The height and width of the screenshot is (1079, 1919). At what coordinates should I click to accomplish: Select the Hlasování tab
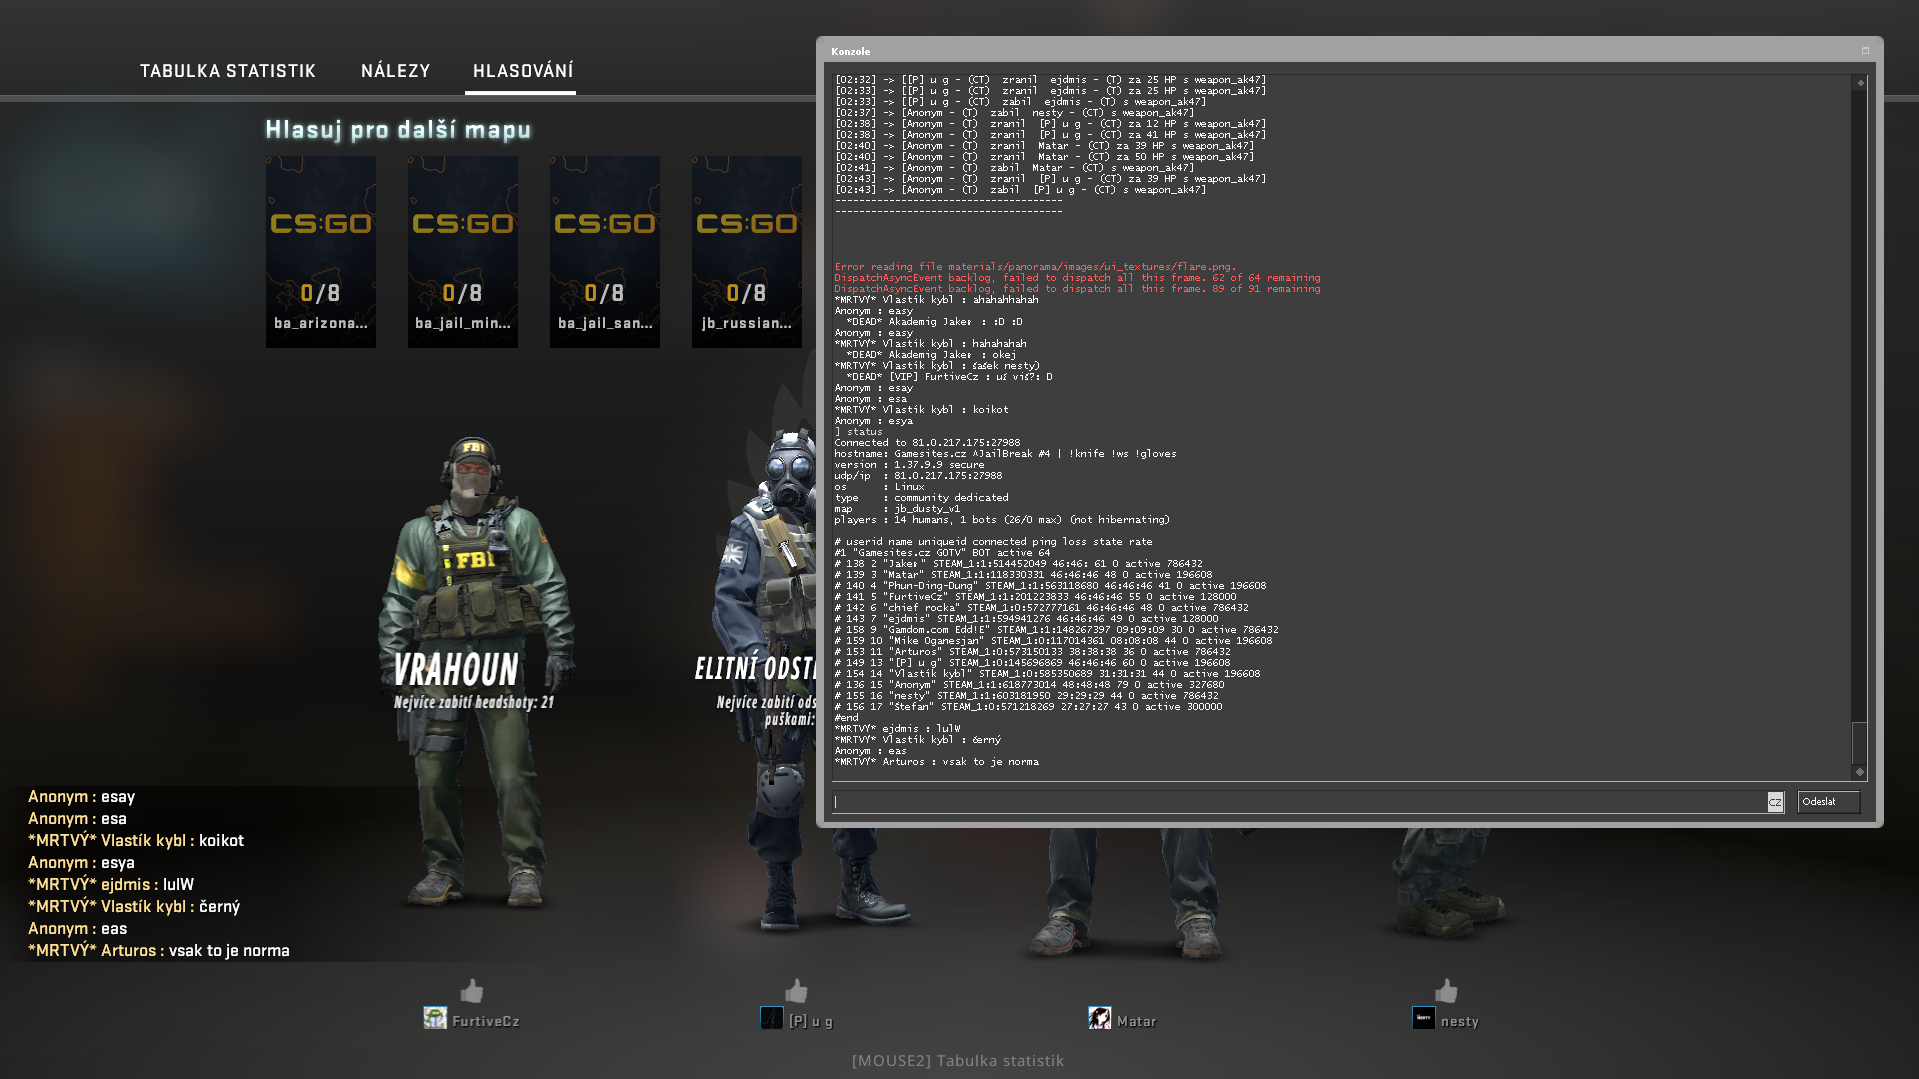[522, 71]
